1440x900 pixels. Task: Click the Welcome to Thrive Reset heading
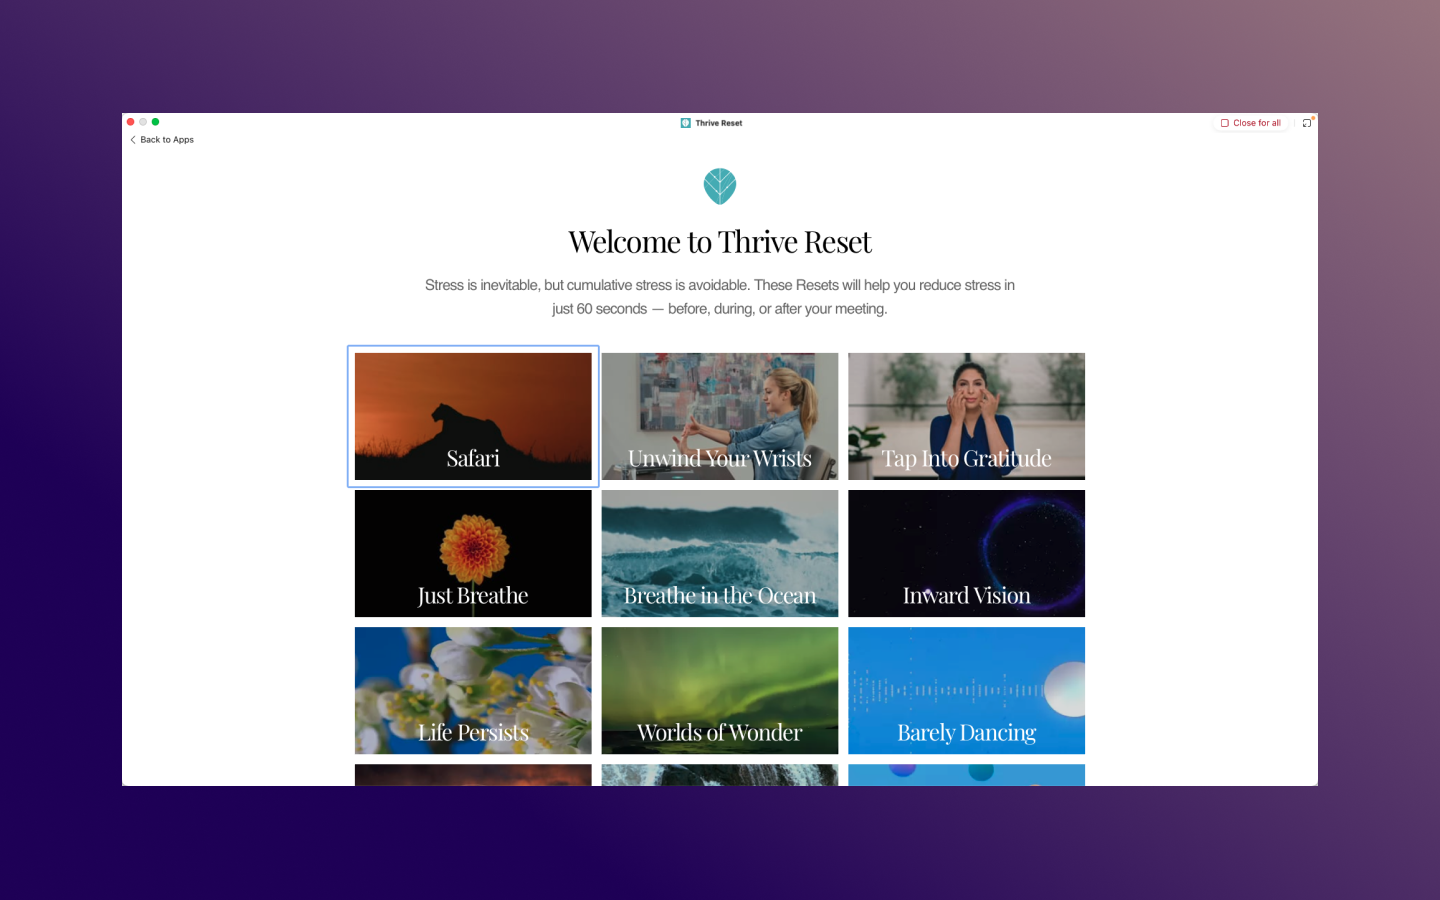720,242
